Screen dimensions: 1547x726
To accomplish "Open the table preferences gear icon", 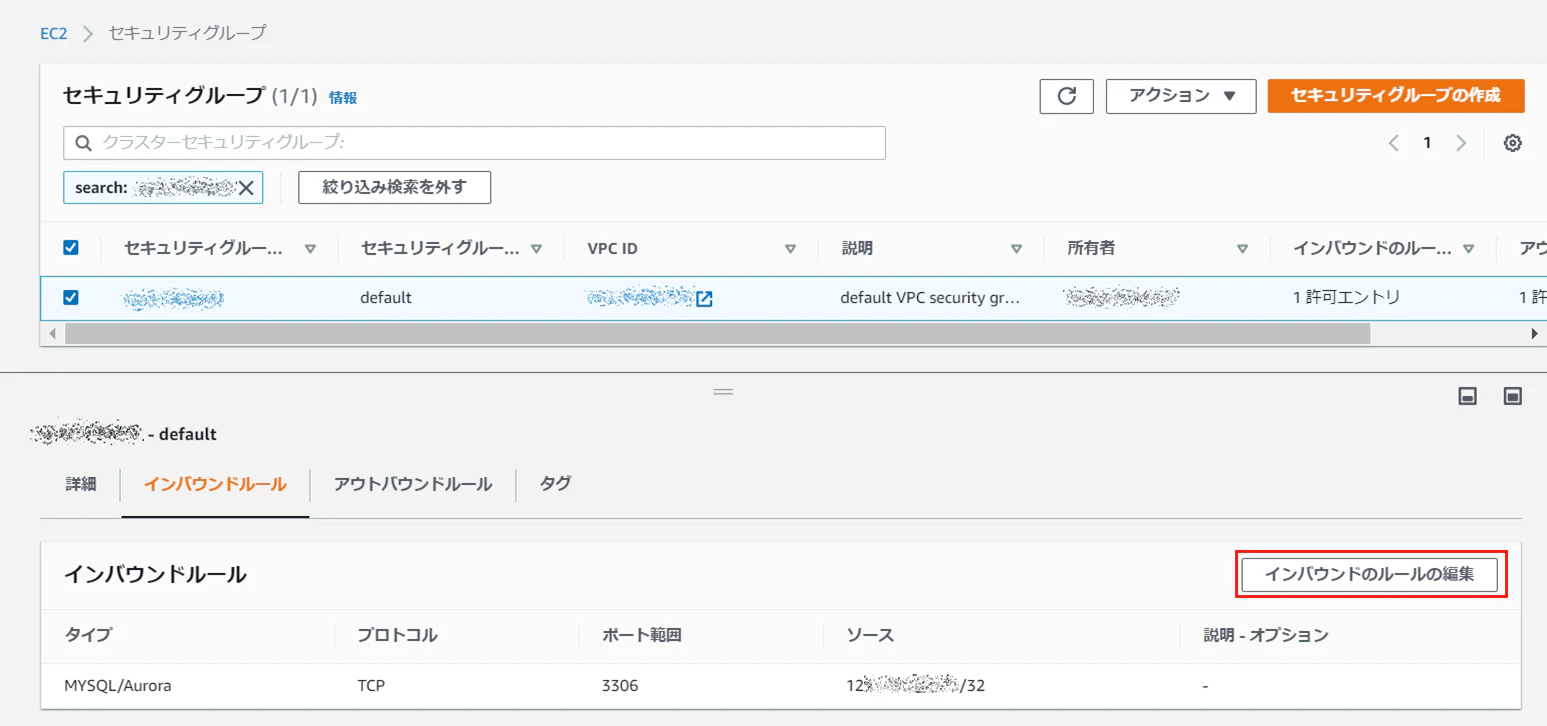I will tap(1513, 143).
